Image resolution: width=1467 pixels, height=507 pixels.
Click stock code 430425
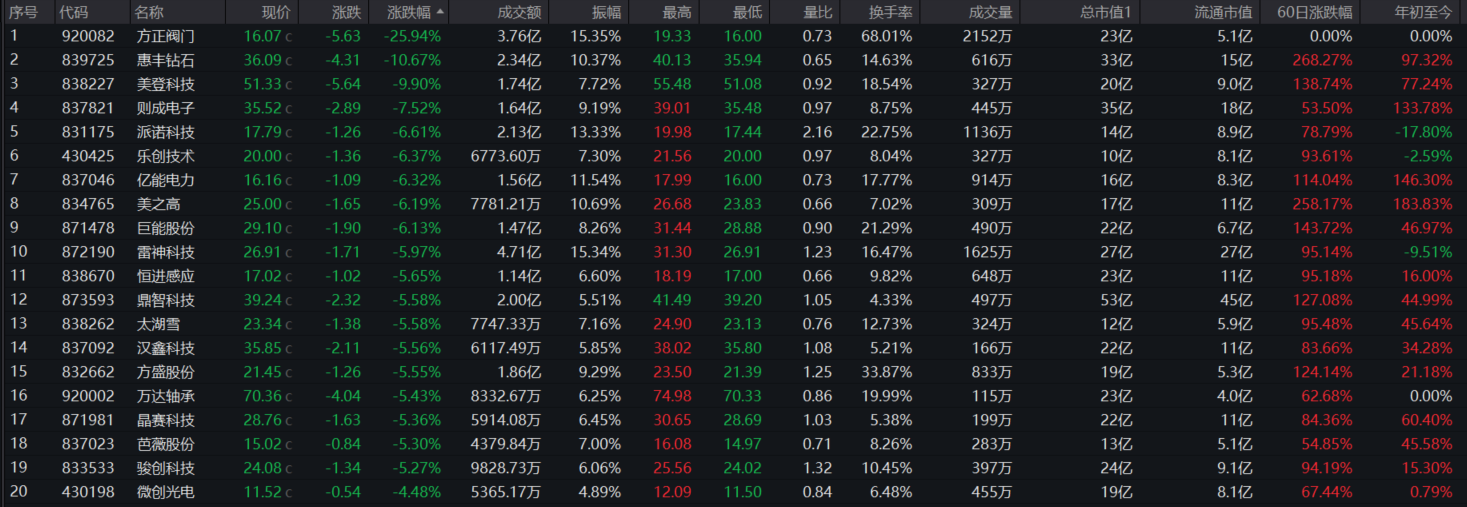tap(88, 156)
